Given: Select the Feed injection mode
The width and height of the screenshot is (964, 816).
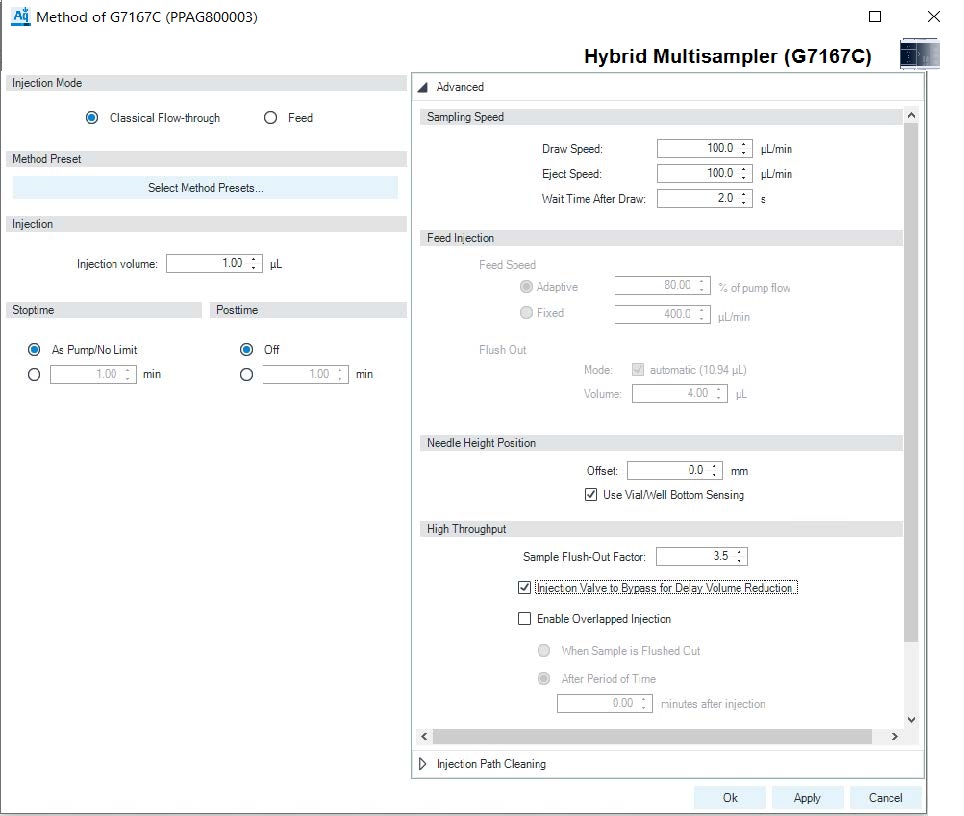Looking at the screenshot, I should (270, 117).
